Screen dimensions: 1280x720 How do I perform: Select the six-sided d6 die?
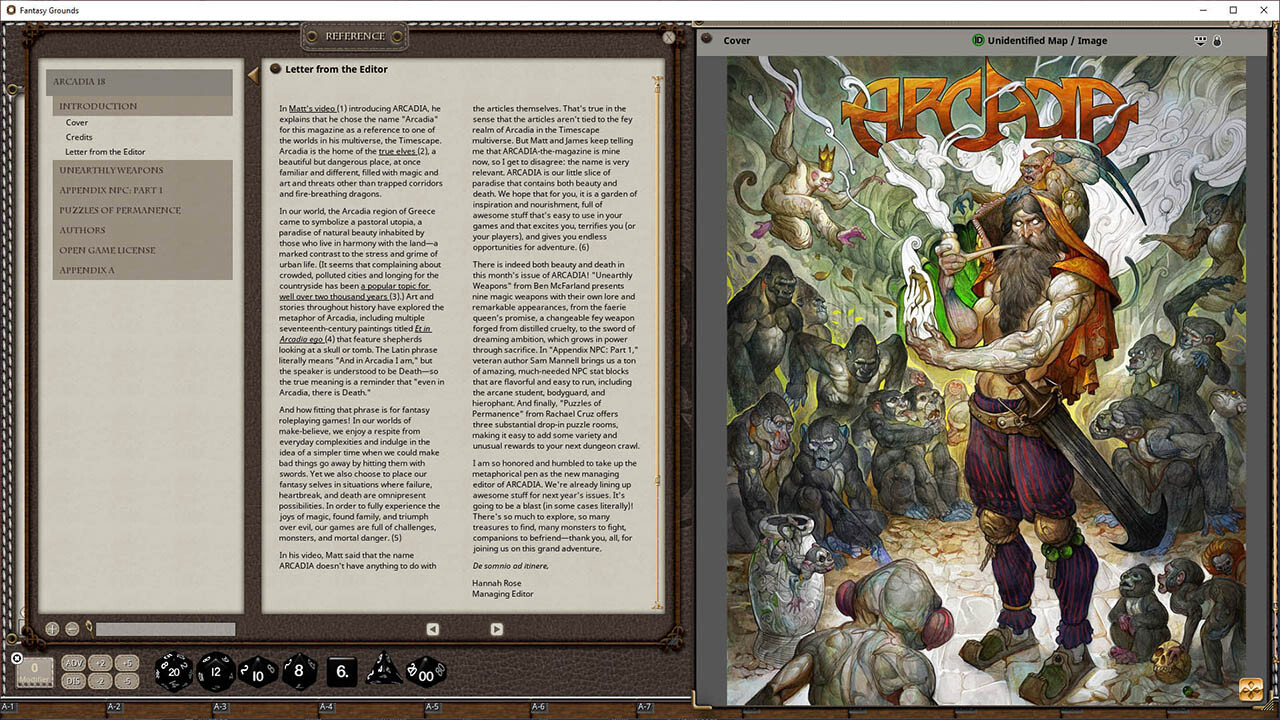342,672
